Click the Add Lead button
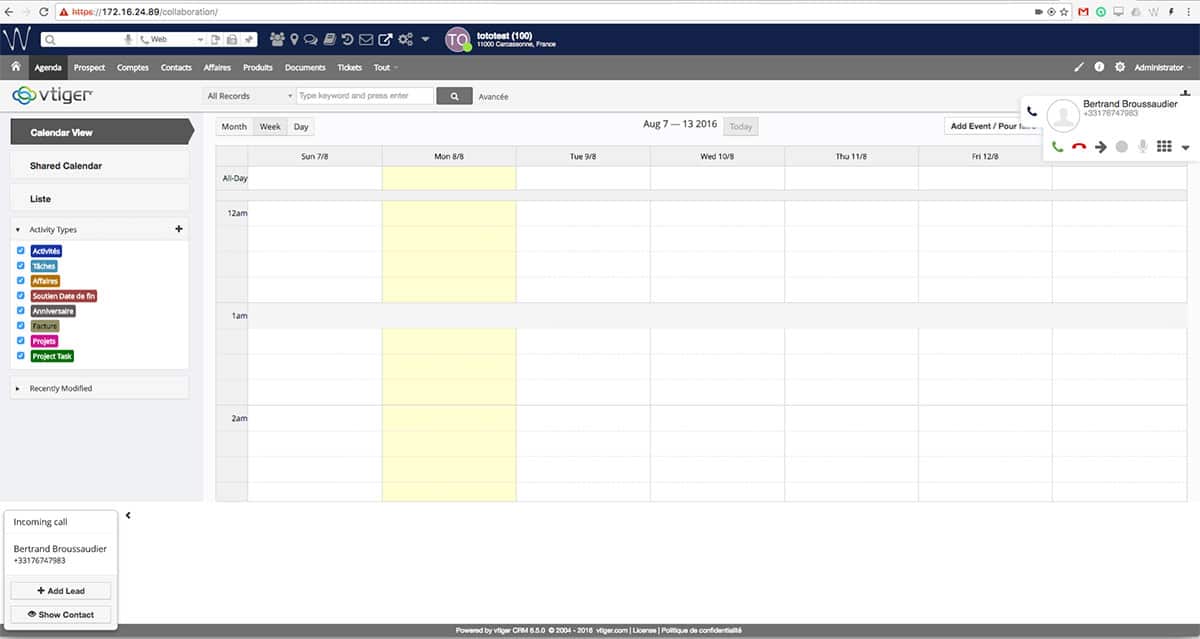Screen dimensions: 1200x639 (x=61, y=591)
